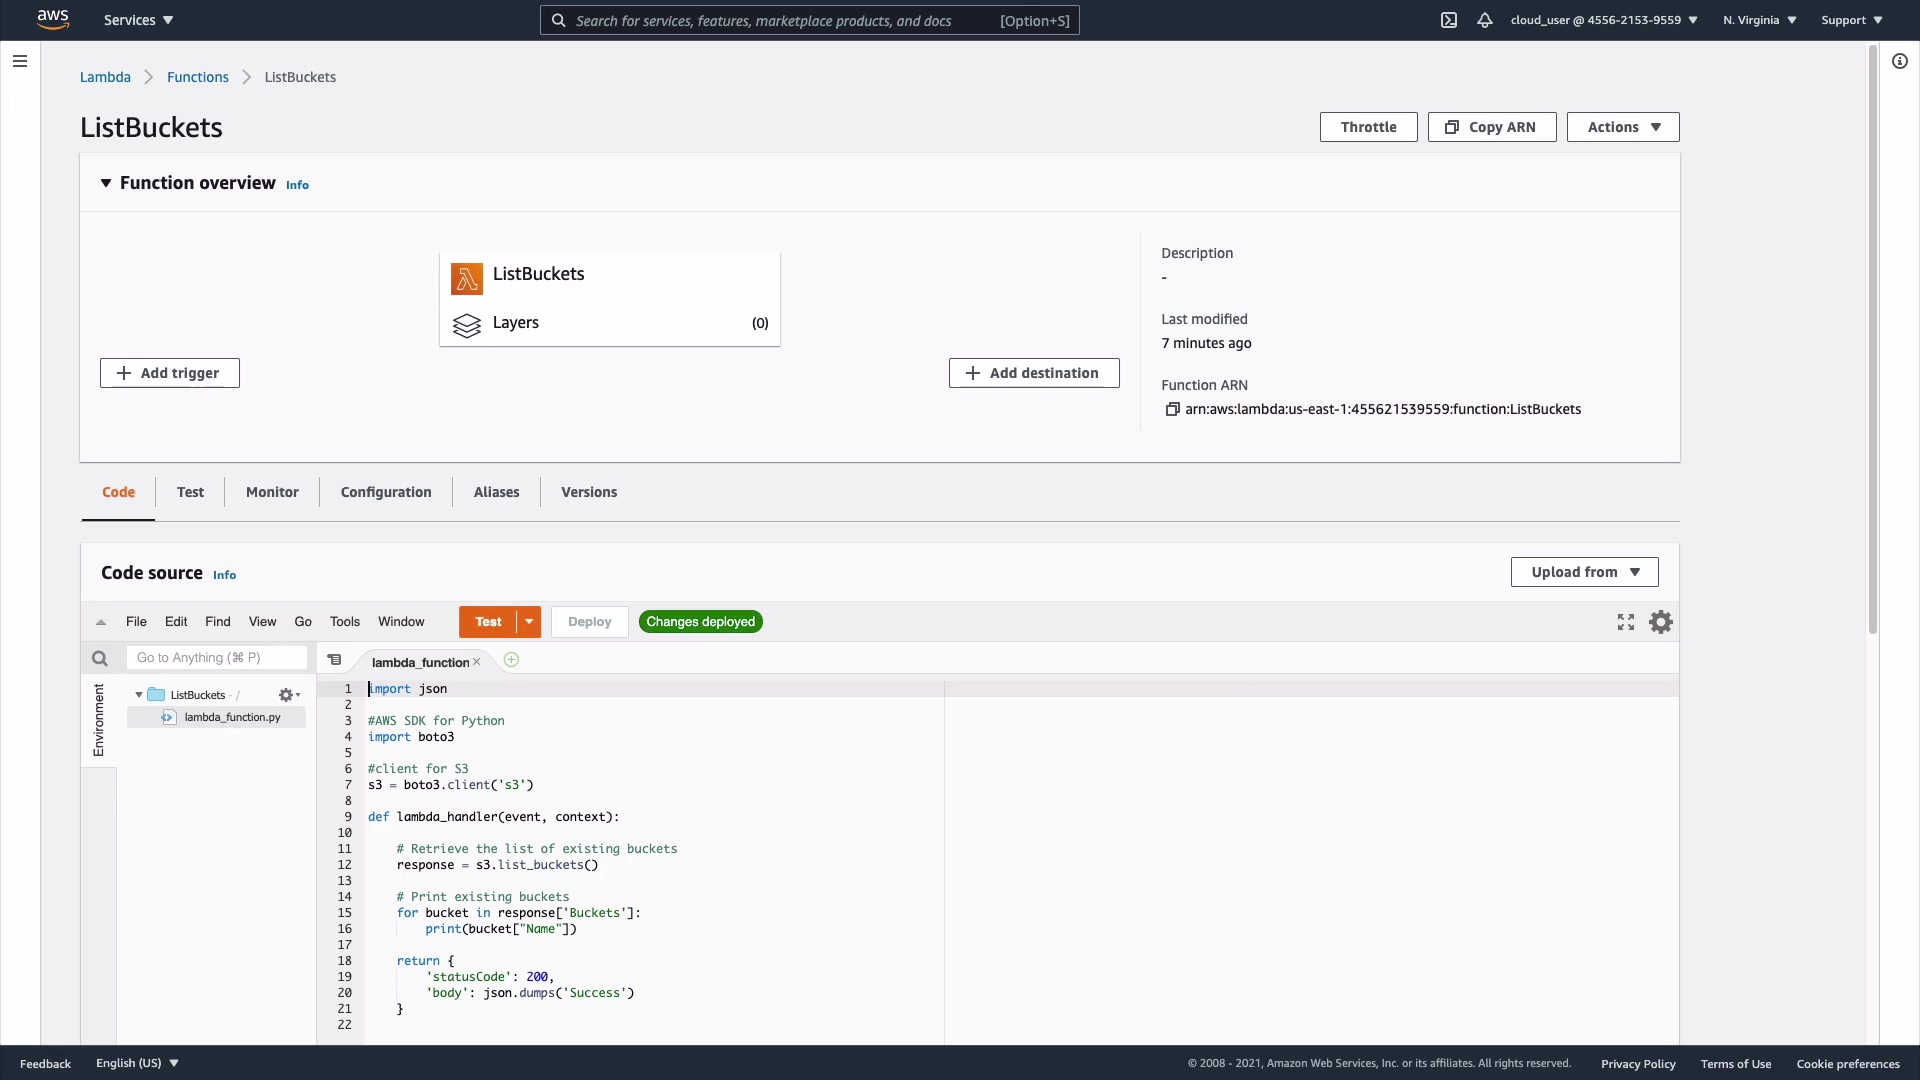Open the code editor preferences gear
The width and height of the screenshot is (1920, 1080).
coord(1661,622)
